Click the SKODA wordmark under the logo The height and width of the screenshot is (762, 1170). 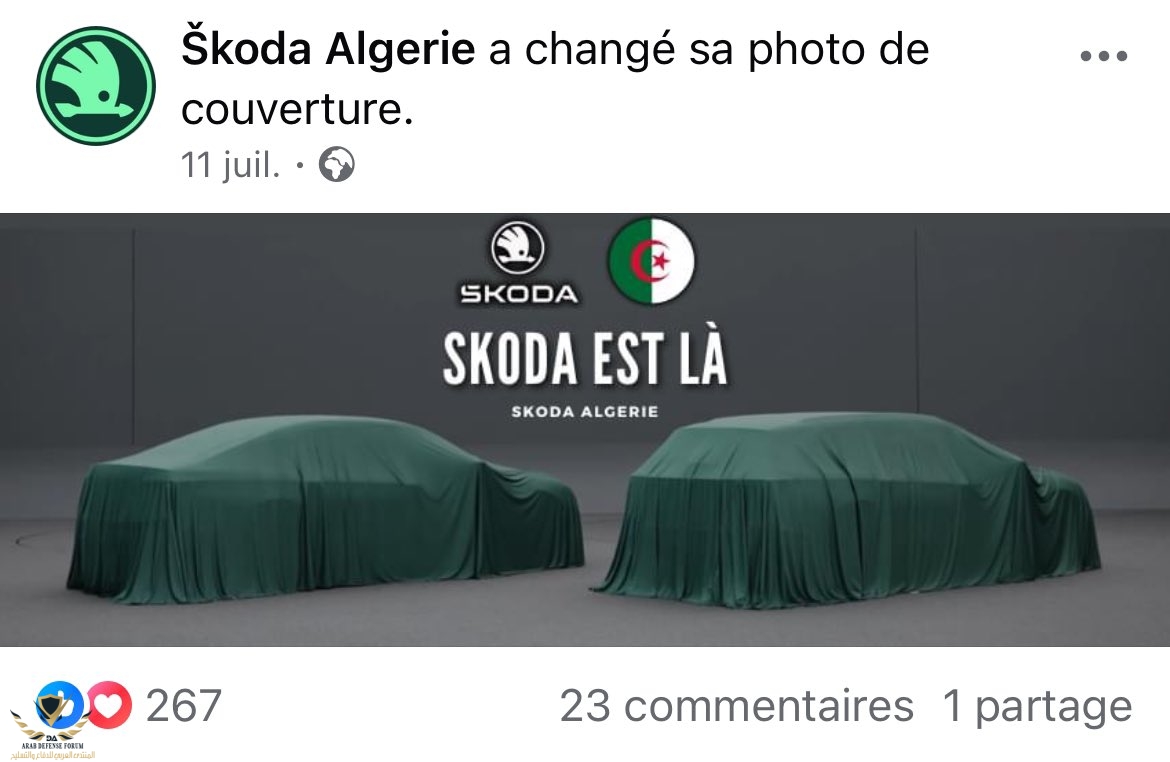(519, 294)
